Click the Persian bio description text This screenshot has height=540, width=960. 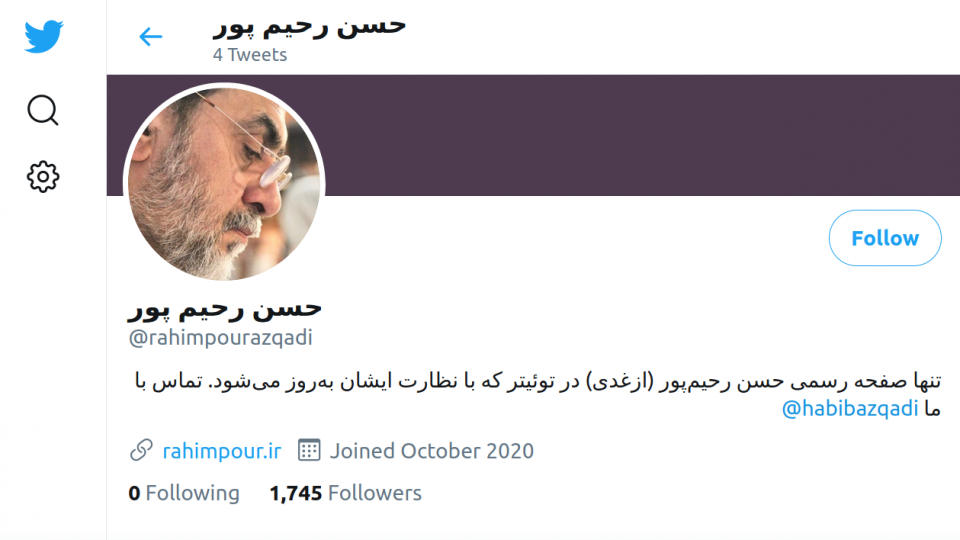(x=538, y=394)
